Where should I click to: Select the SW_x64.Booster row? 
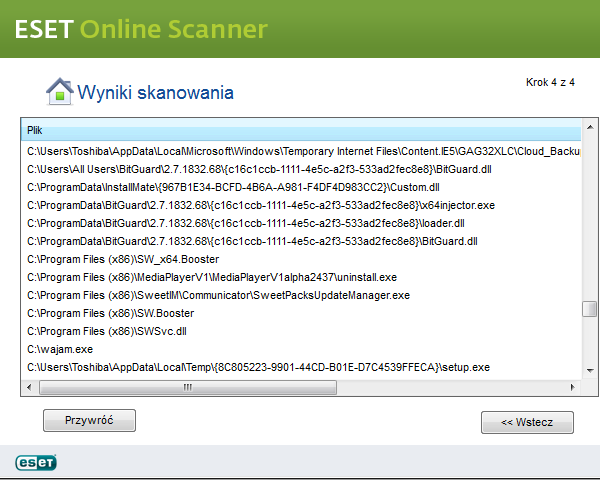tap(301, 260)
